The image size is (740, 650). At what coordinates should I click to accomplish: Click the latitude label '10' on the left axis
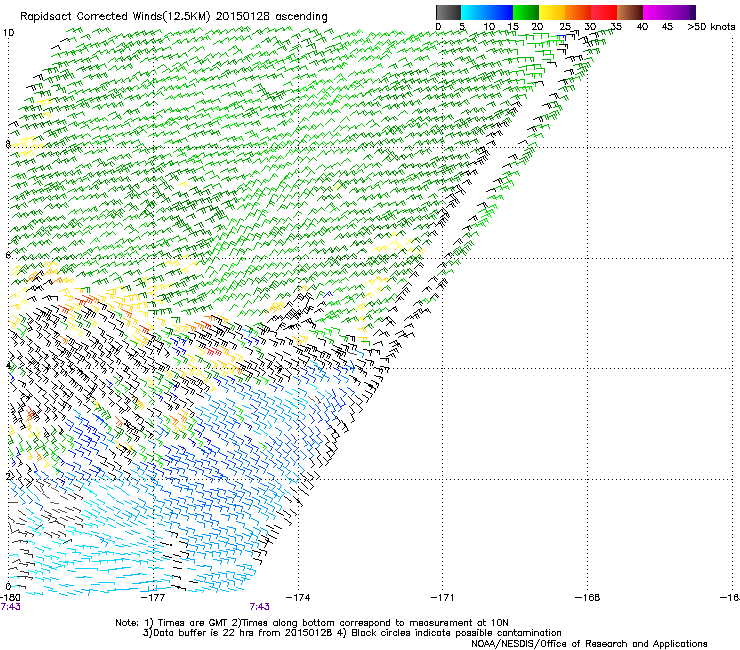8,33
